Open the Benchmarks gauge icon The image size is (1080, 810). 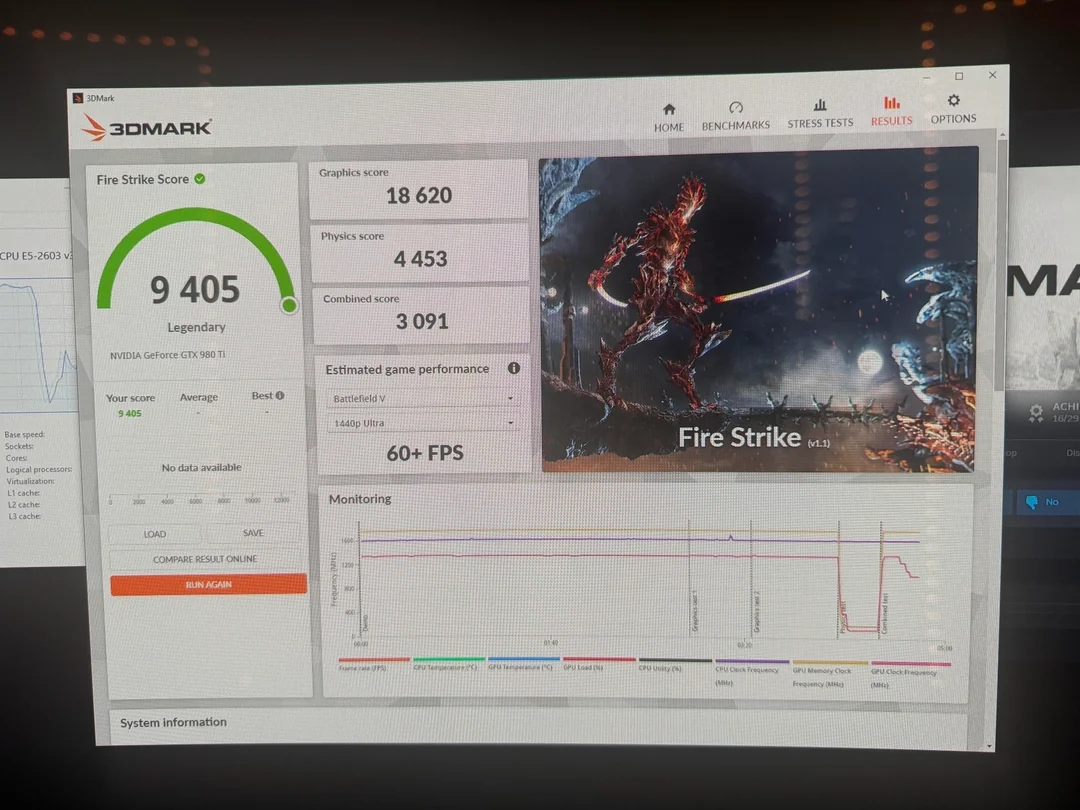tap(736, 107)
